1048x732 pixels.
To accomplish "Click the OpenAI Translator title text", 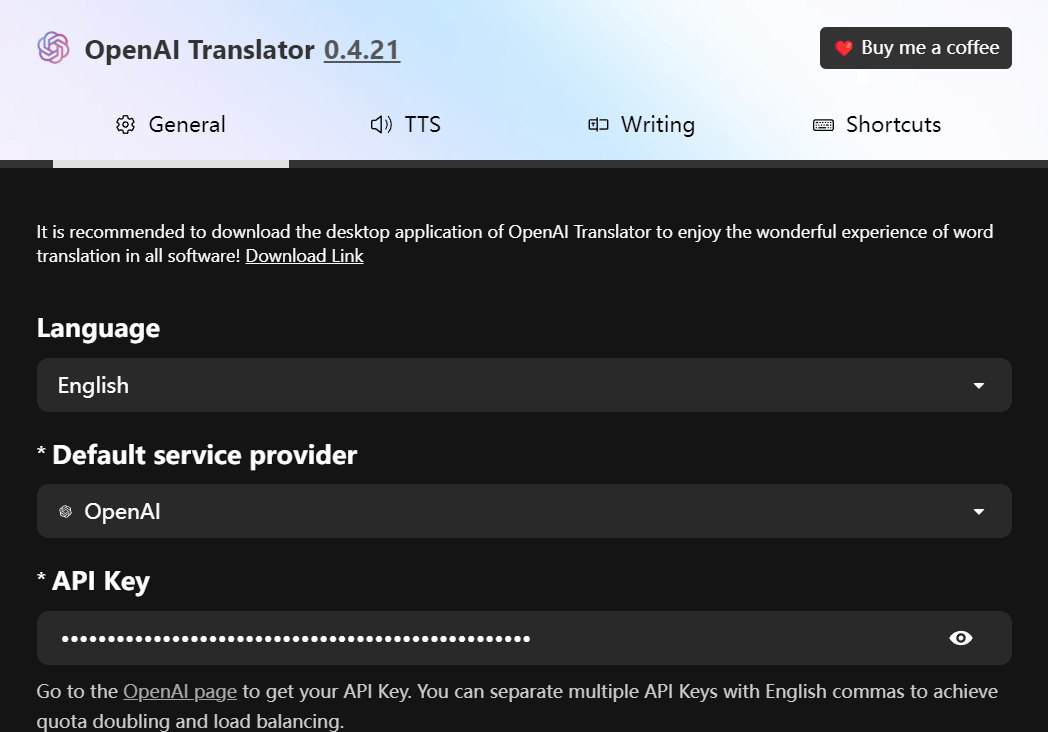I will pos(199,50).
